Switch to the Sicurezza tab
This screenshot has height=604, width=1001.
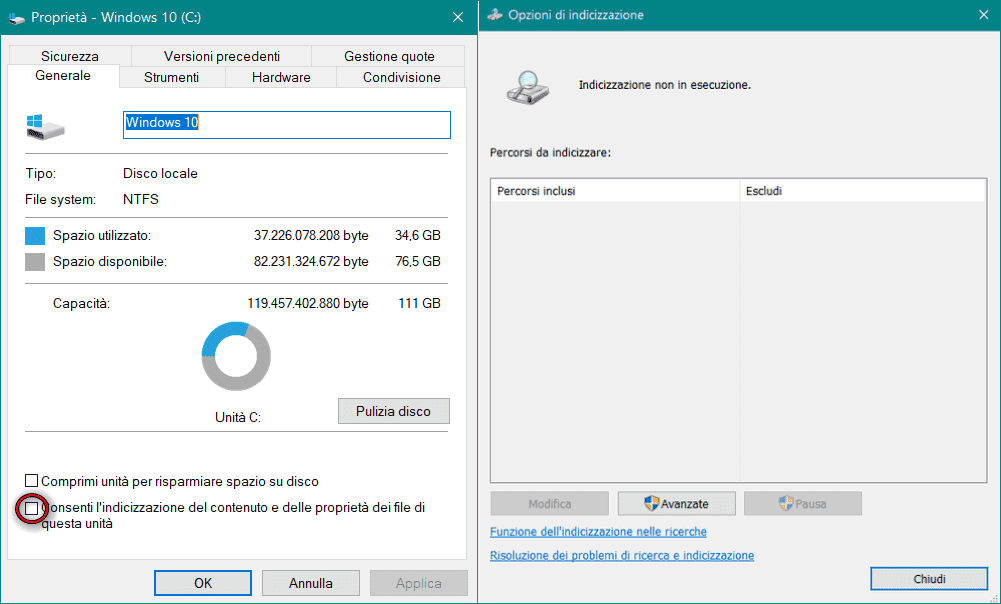click(x=70, y=56)
